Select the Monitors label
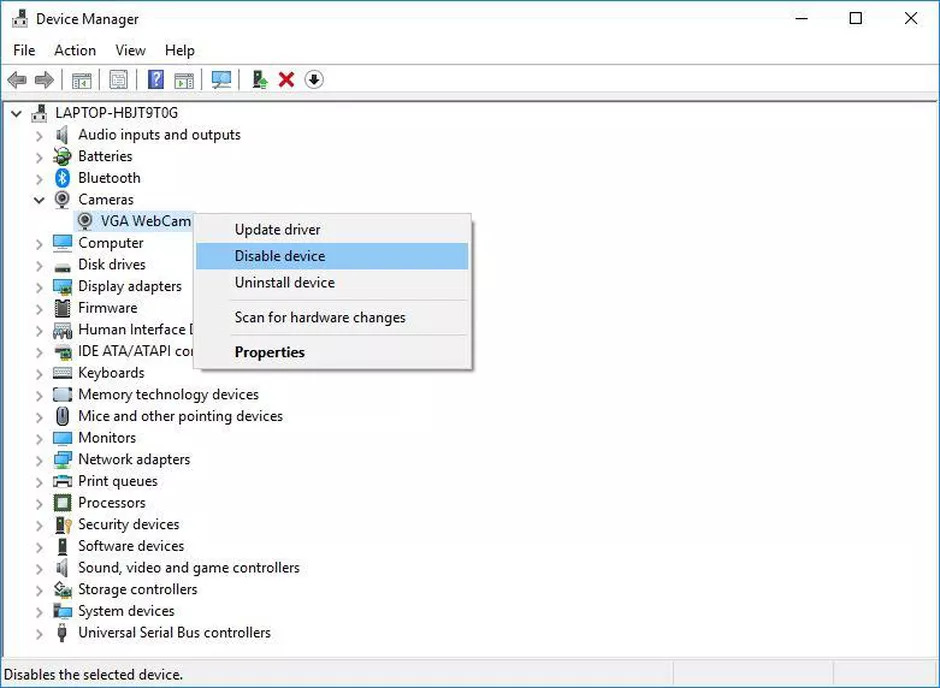The height and width of the screenshot is (688, 940). tap(107, 438)
